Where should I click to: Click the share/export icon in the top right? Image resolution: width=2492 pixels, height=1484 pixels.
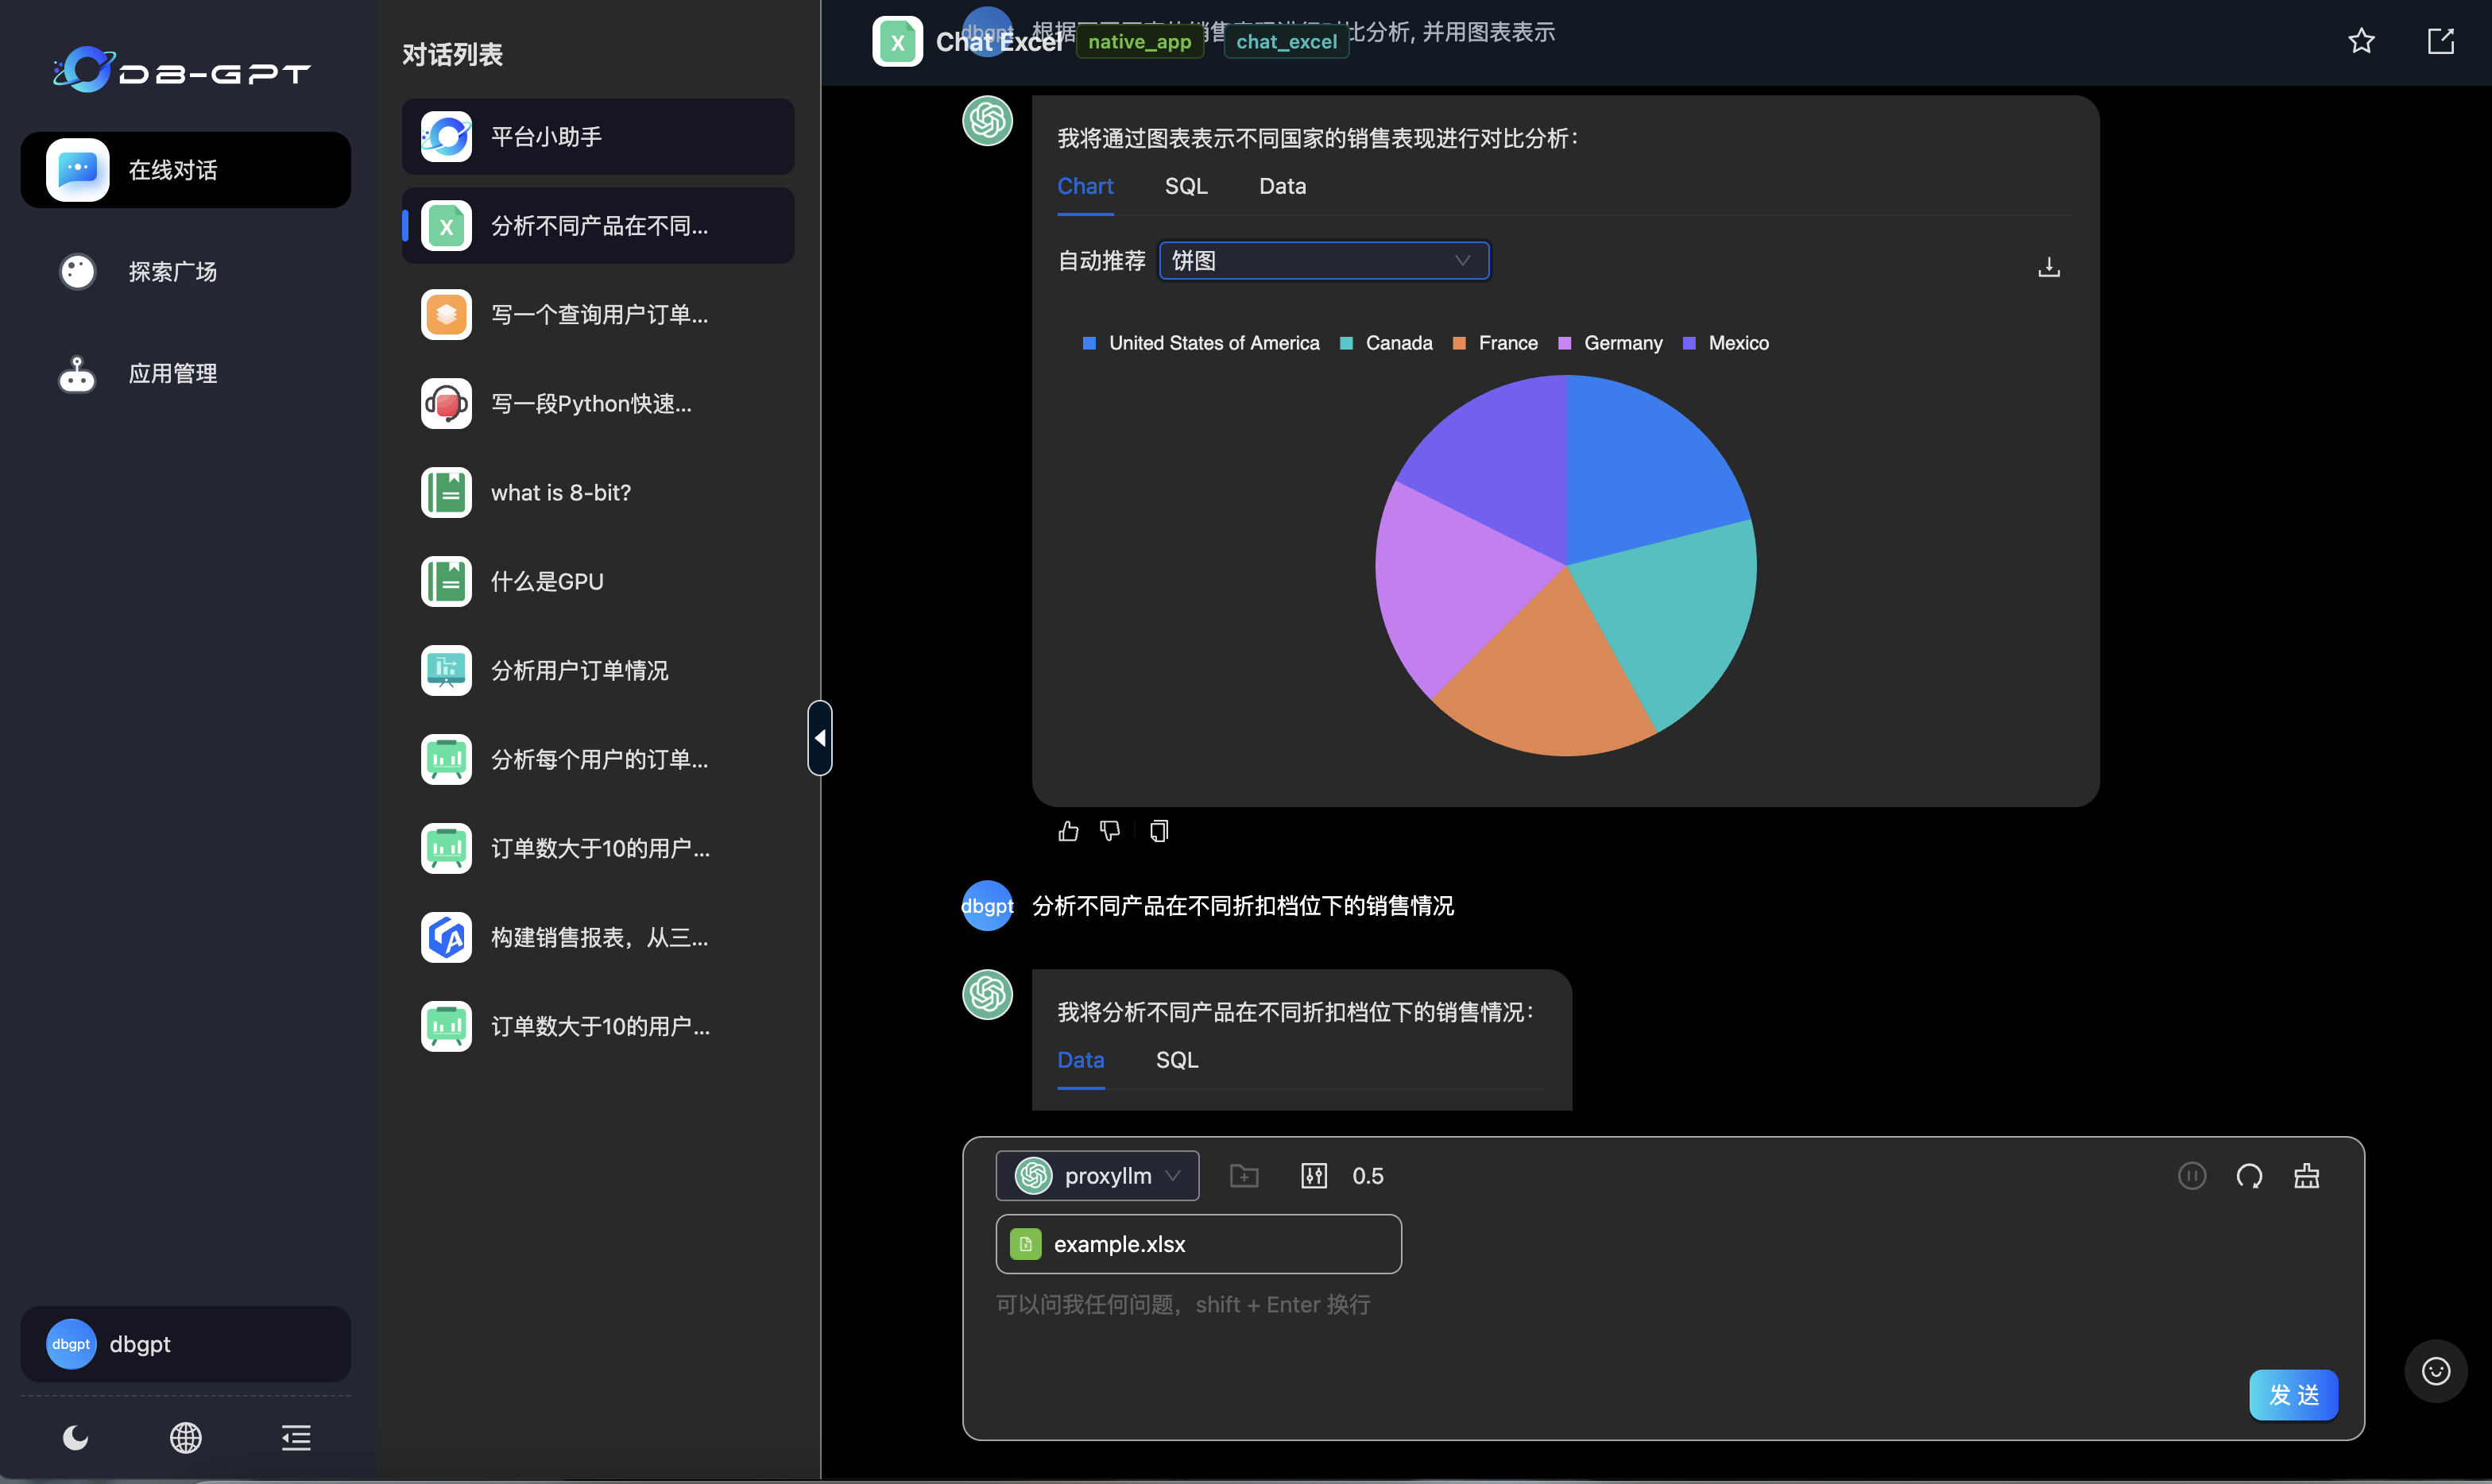(2440, 41)
